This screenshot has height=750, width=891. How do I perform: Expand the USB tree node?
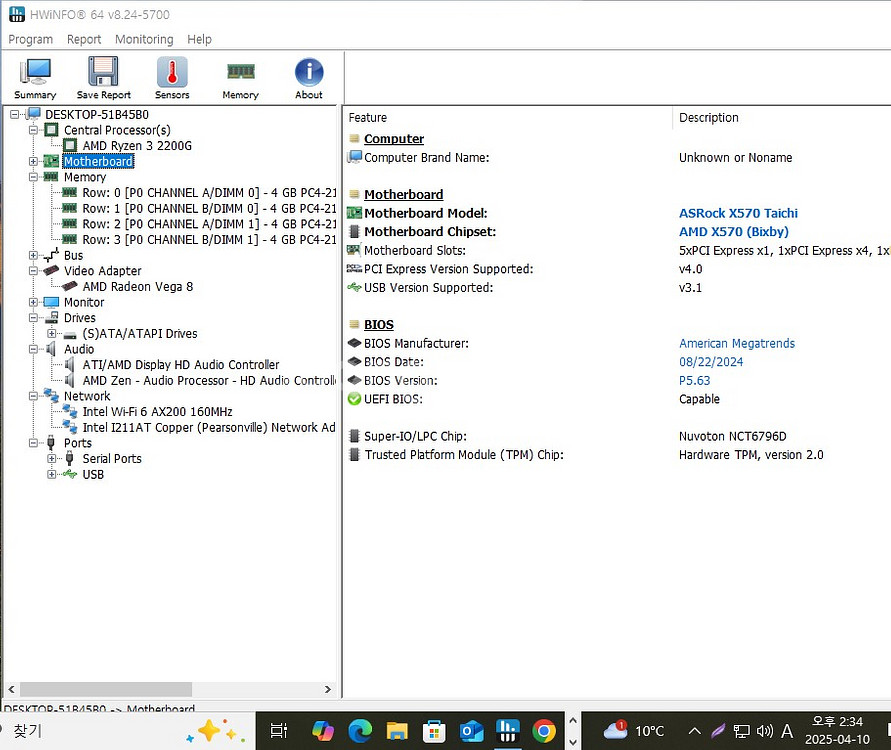52,474
